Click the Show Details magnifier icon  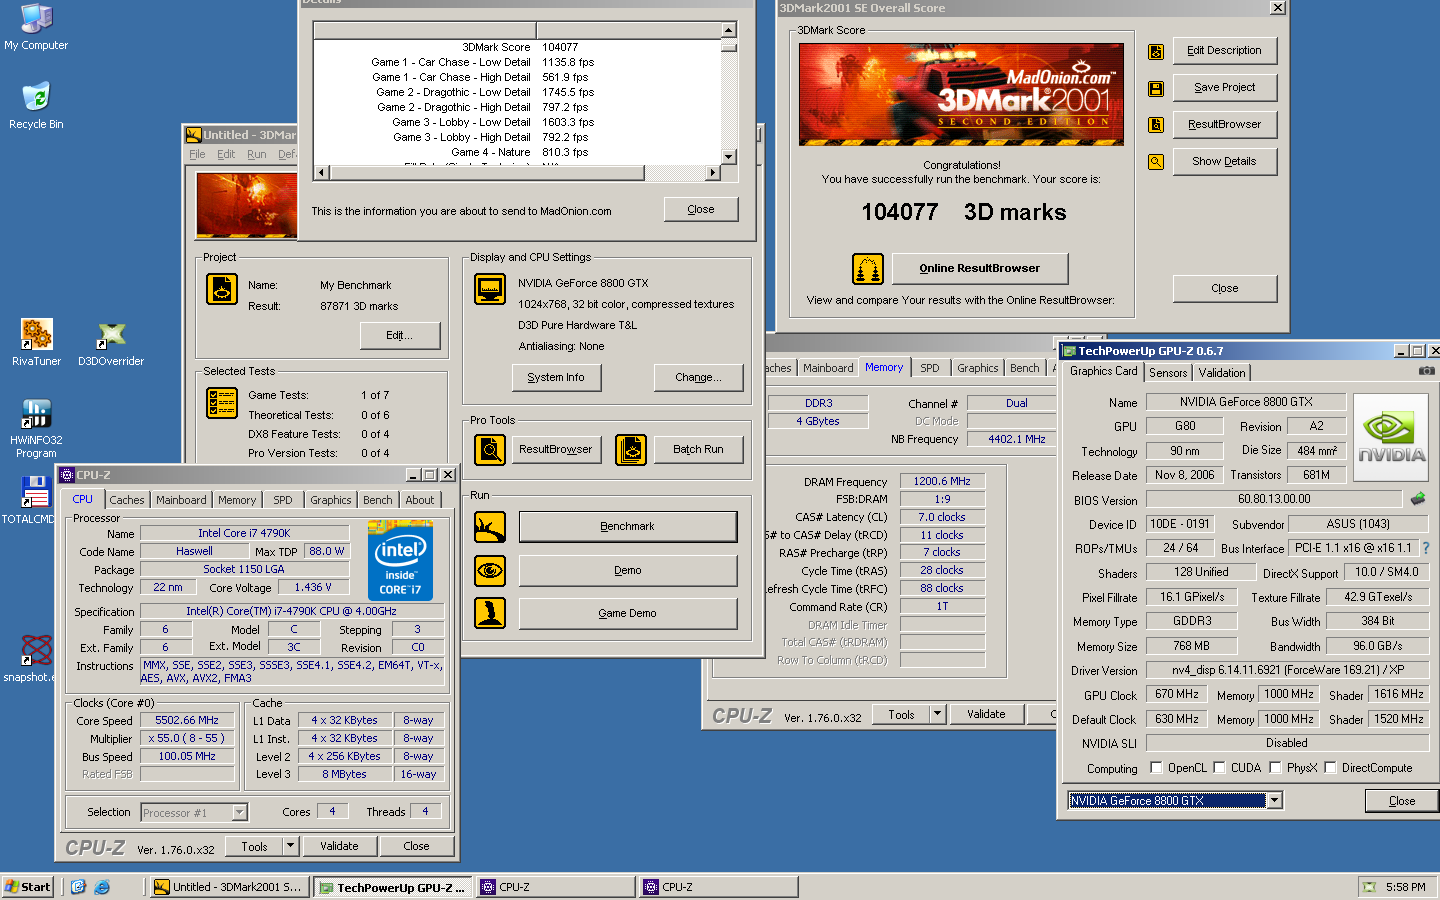[1155, 162]
